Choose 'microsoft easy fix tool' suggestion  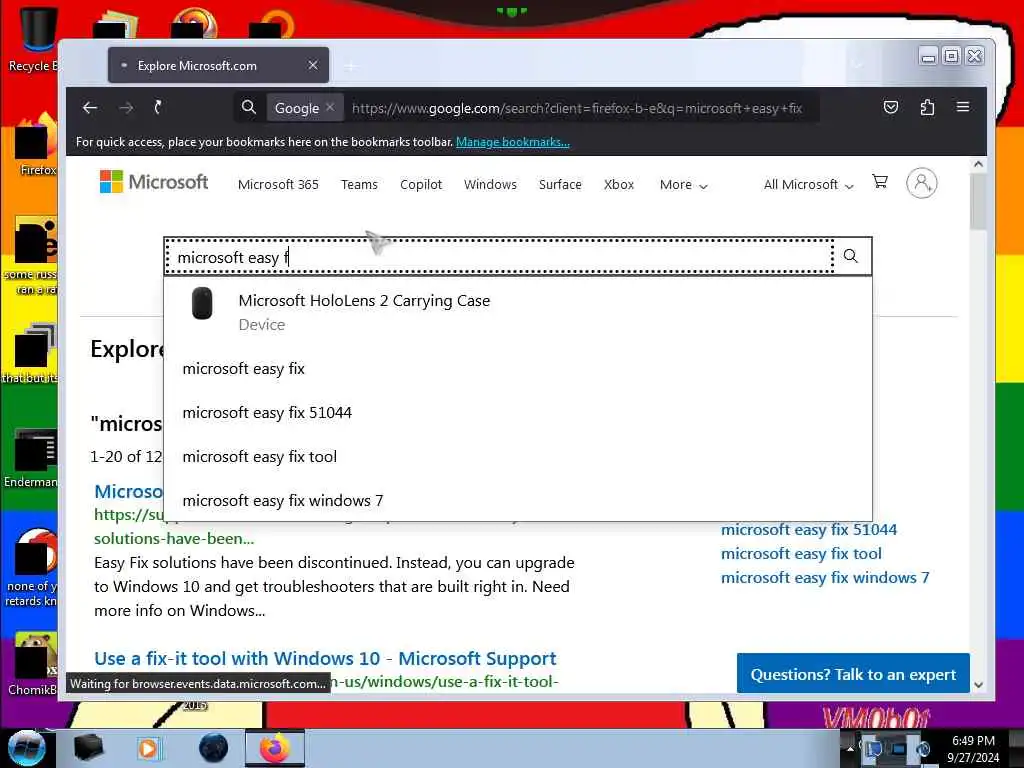(518, 456)
